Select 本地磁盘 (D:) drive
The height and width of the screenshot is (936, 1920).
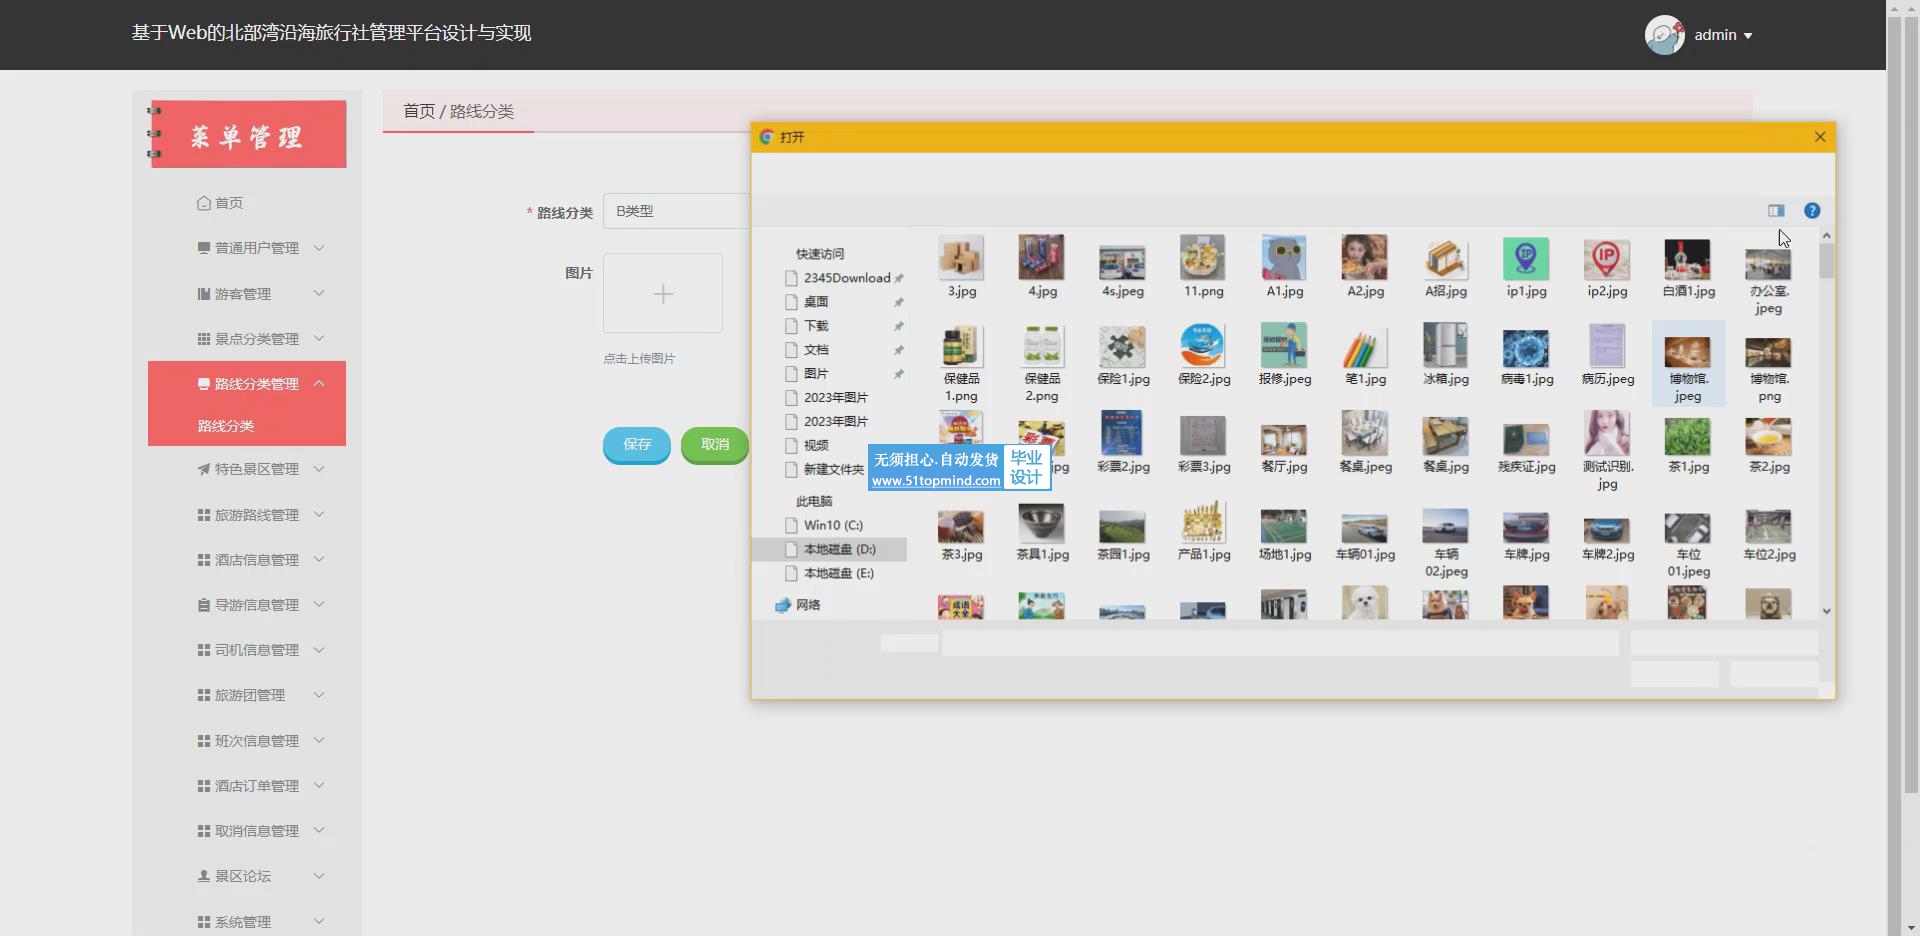tap(830, 549)
